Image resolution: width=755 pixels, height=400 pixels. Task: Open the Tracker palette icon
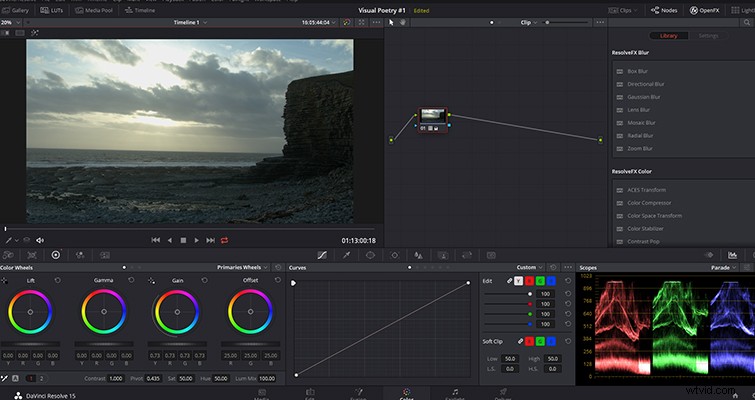coord(394,255)
